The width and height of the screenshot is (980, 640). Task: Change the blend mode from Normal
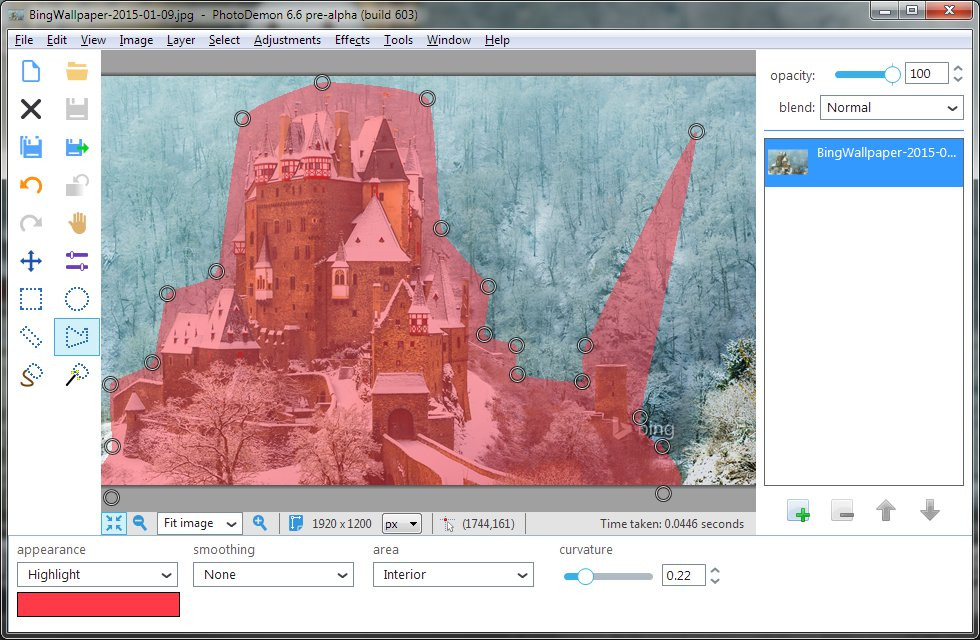tap(891, 107)
